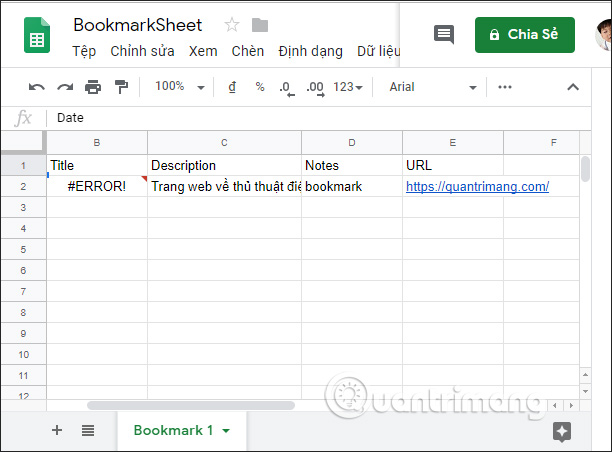Open the quantrimang.com link in cell E2
The image size is (612, 452).
coord(477,186)
